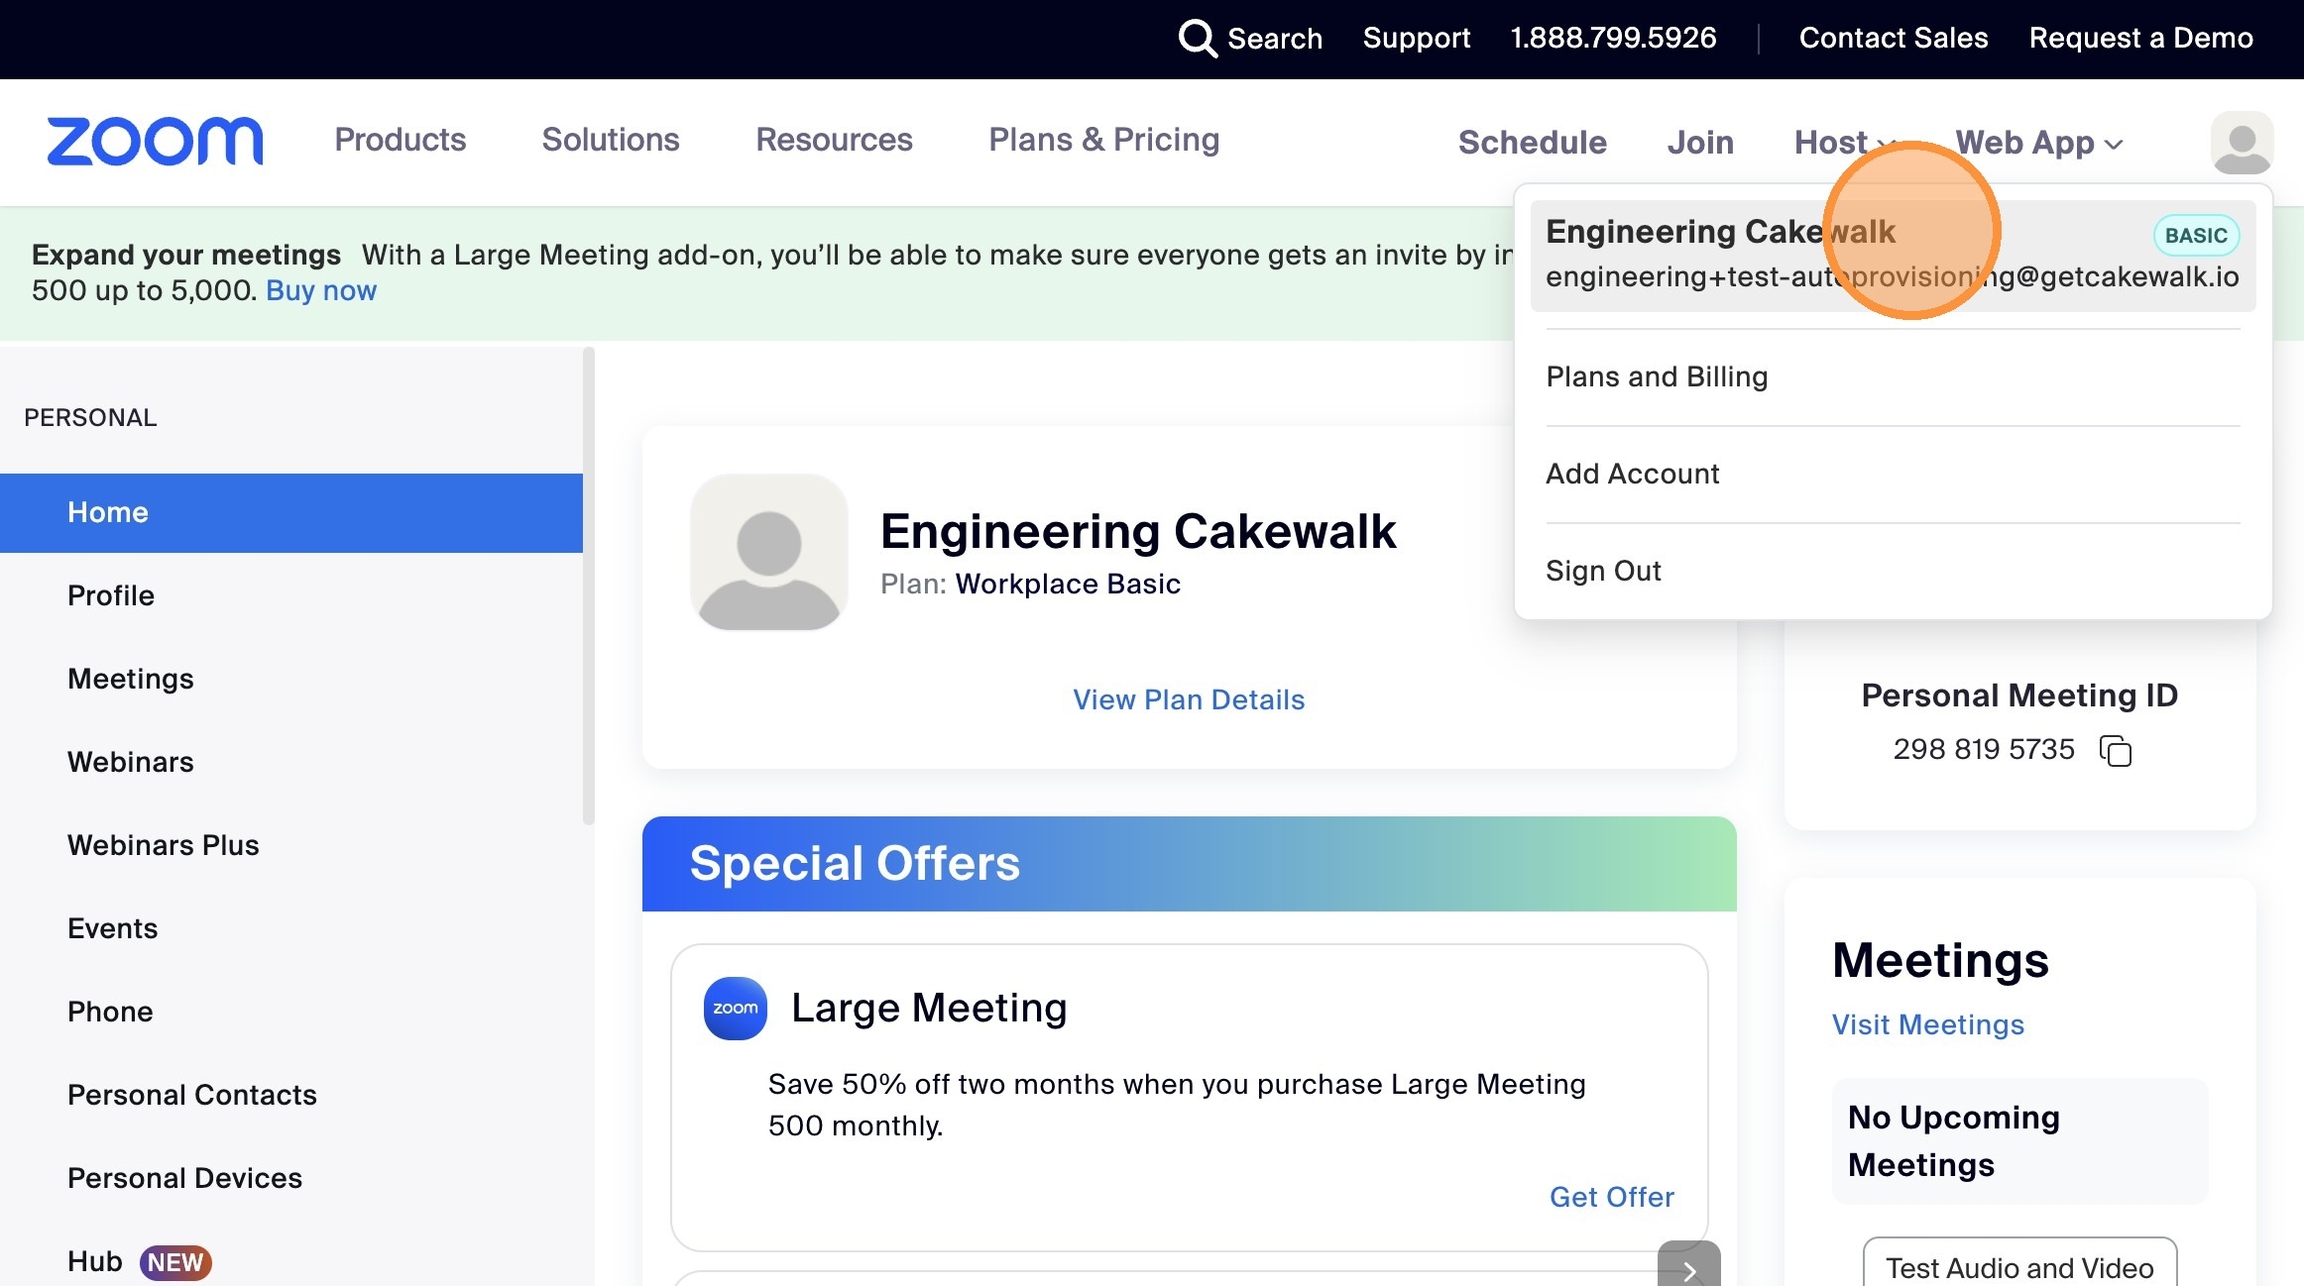Click the BASIC plan badge
Viewport: 2304px width, 1286px height.
2195,235
